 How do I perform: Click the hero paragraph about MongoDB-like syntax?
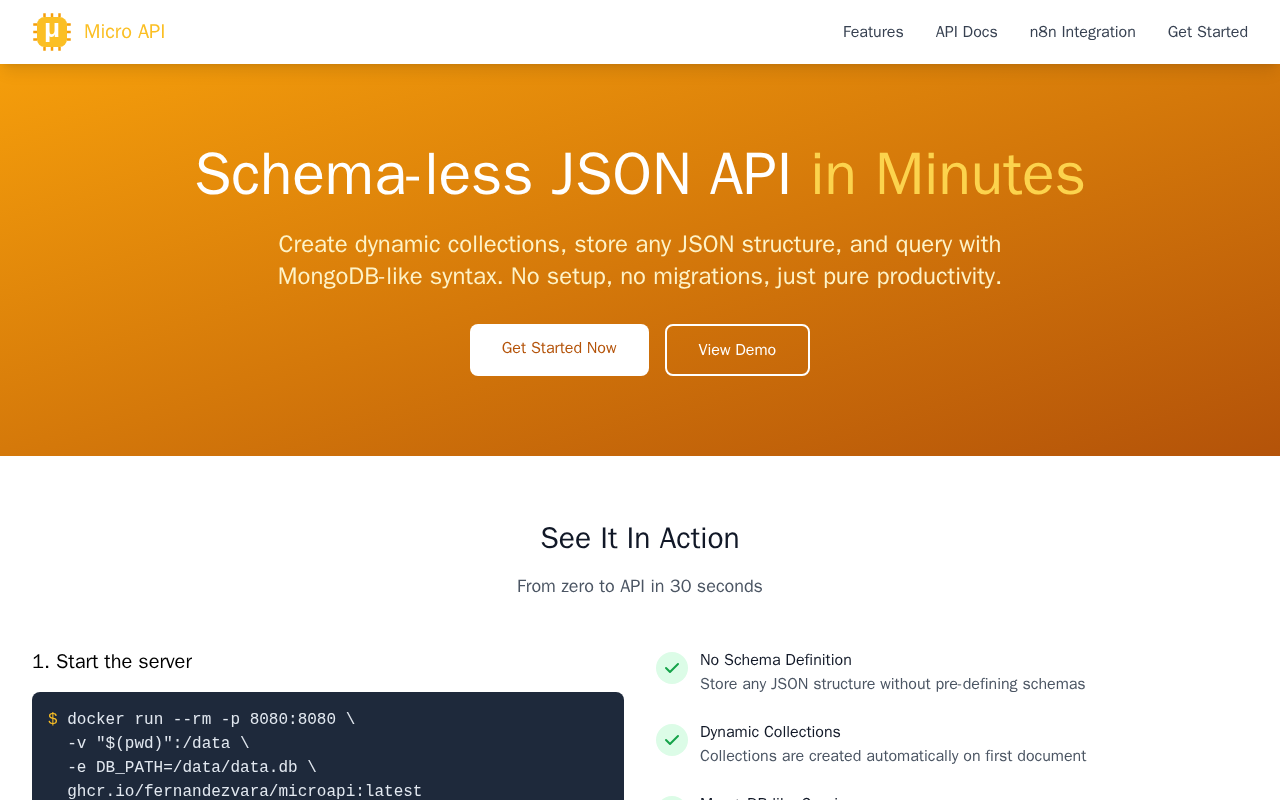coord(640,260)
